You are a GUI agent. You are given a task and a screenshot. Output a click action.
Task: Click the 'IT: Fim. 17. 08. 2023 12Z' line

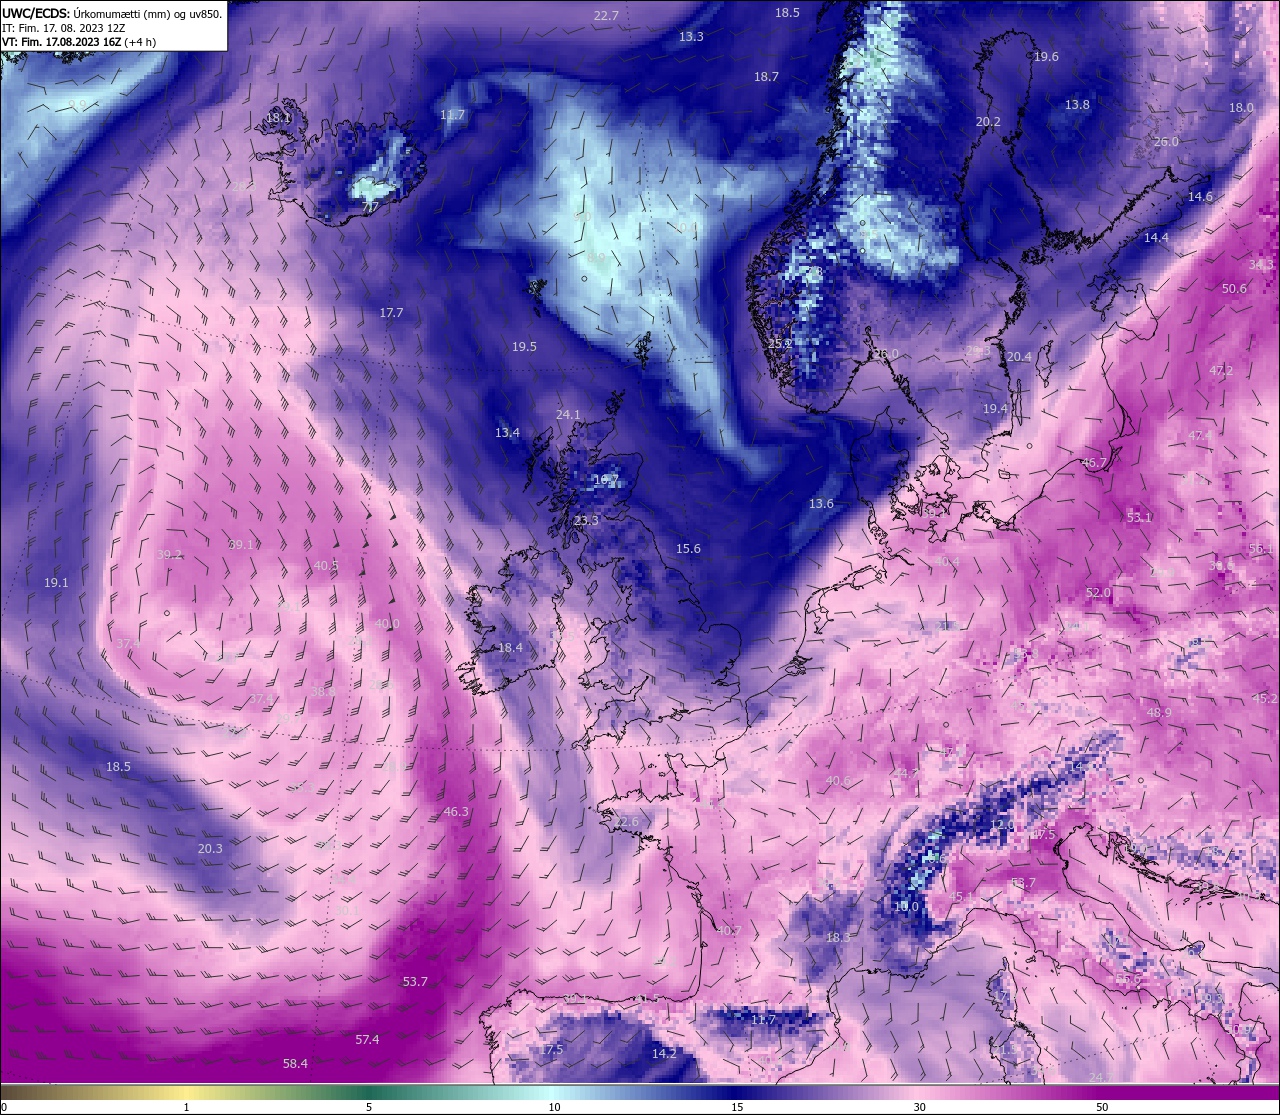tap(64, 28)
